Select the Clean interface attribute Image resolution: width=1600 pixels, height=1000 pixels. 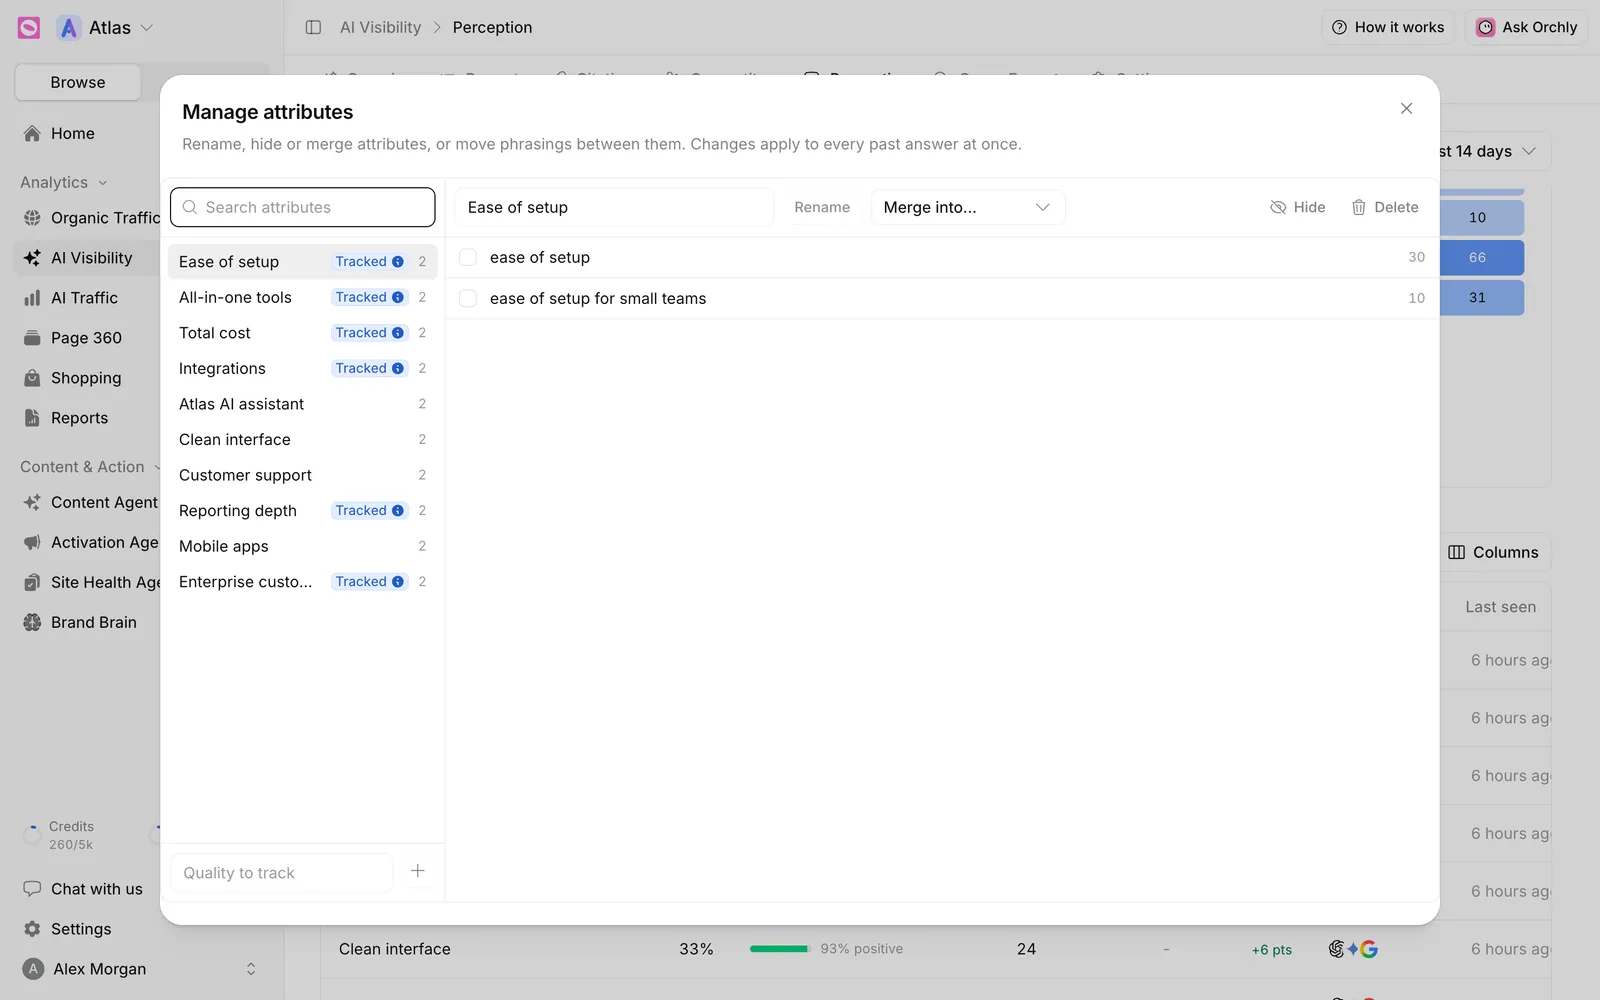[302, 440]
